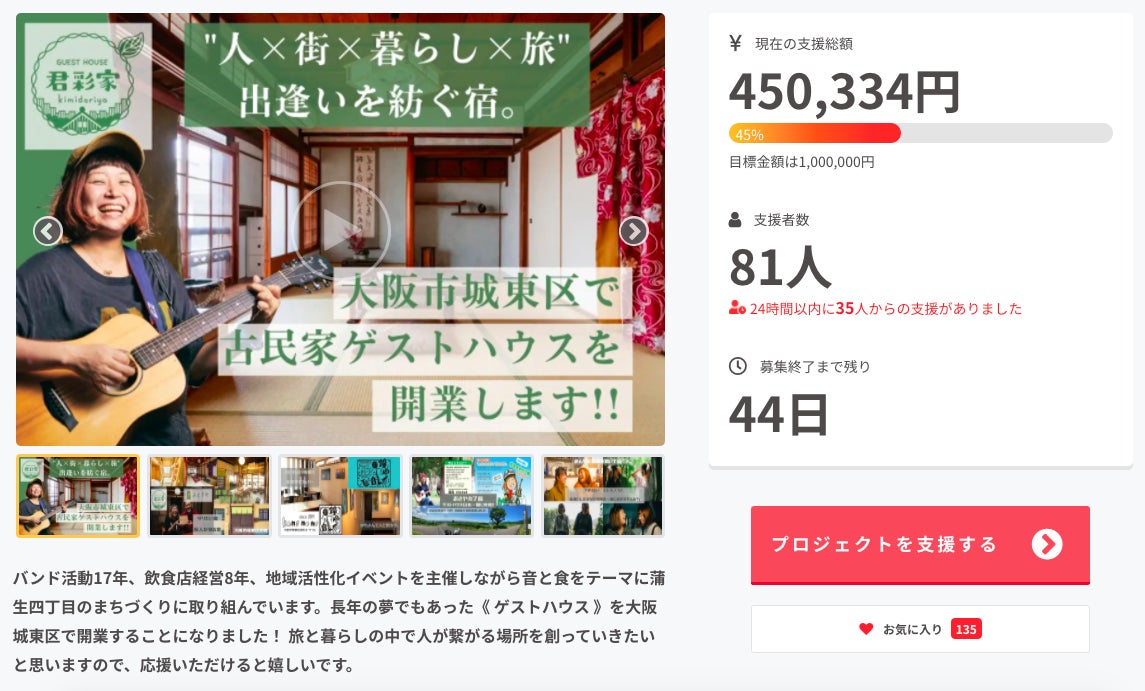Click the white arrow icon in the support button

point(1046,544)
